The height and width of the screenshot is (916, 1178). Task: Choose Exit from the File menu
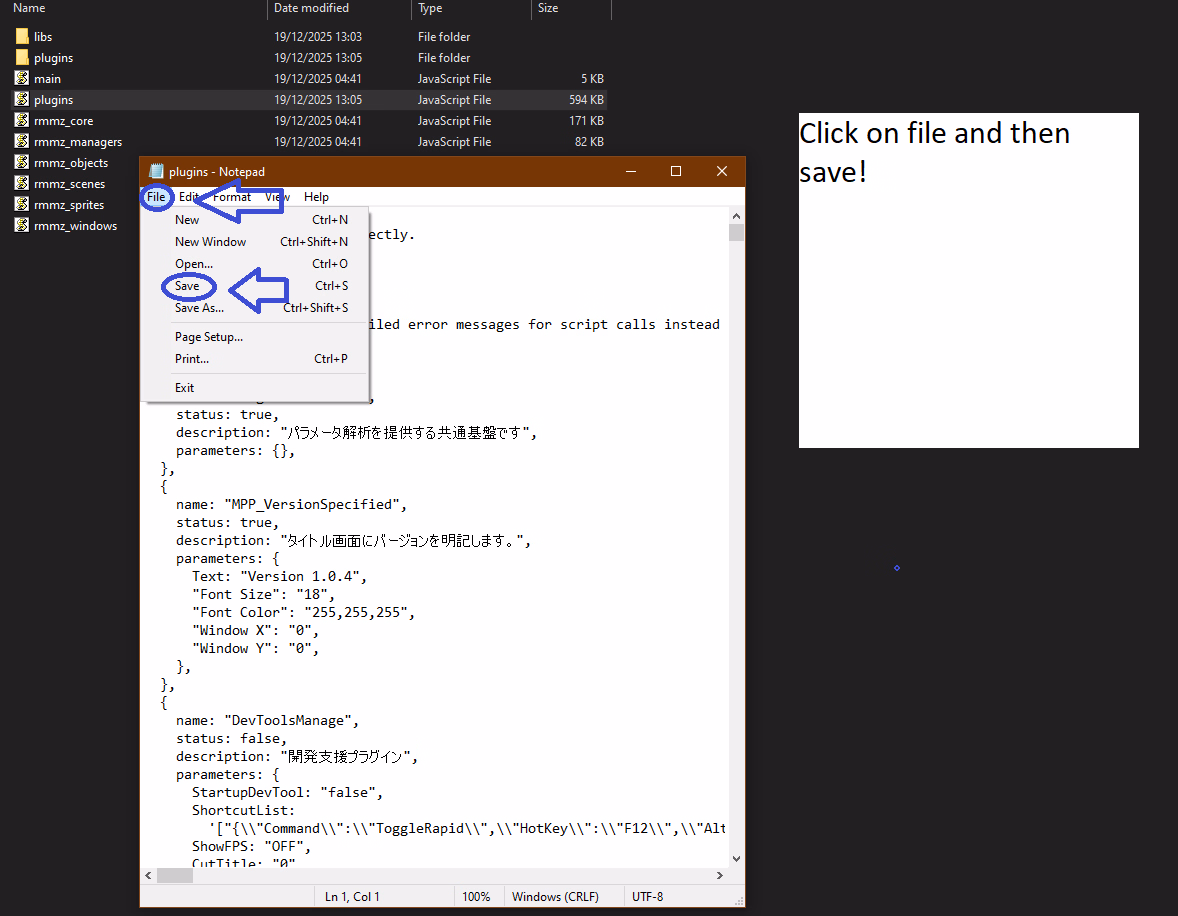(184, 388)
